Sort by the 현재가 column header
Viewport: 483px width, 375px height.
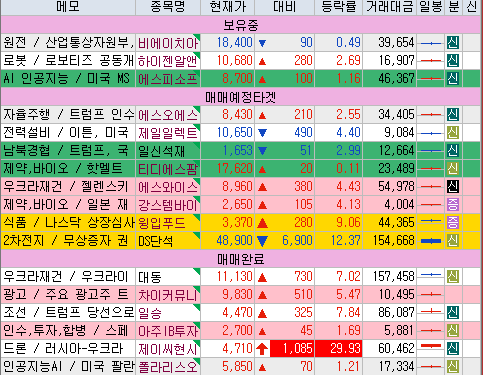[228, 7]
